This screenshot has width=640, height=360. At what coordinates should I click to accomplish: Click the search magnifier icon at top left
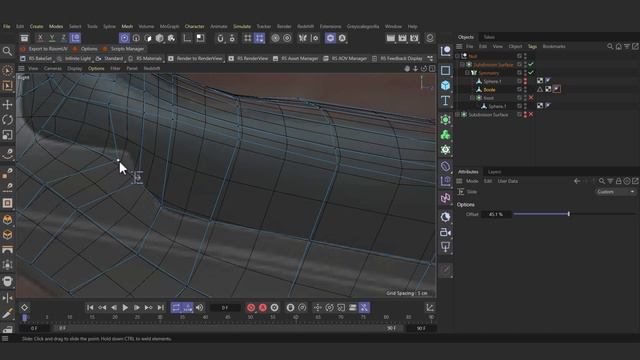(7, 51)
